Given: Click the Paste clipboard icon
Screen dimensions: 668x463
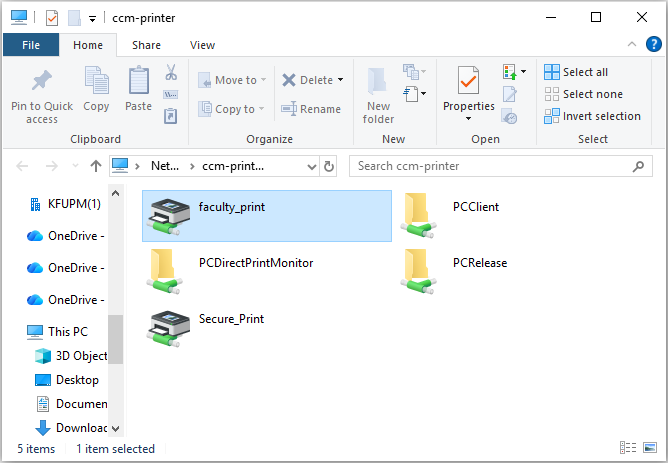Looking at the screenshot, I should coord(138,84).
